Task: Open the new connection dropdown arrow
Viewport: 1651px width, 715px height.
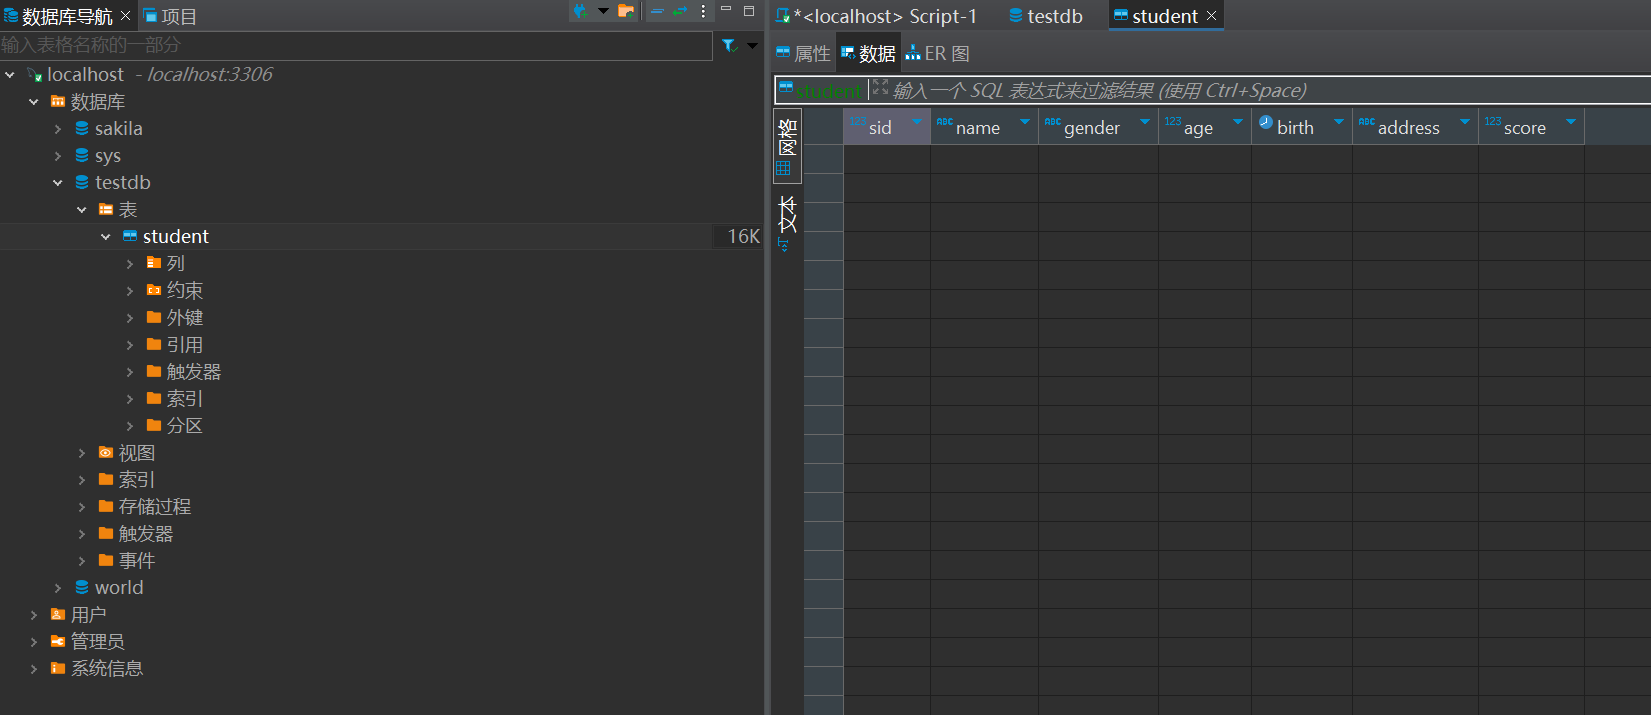Action: tap(603, 11)
